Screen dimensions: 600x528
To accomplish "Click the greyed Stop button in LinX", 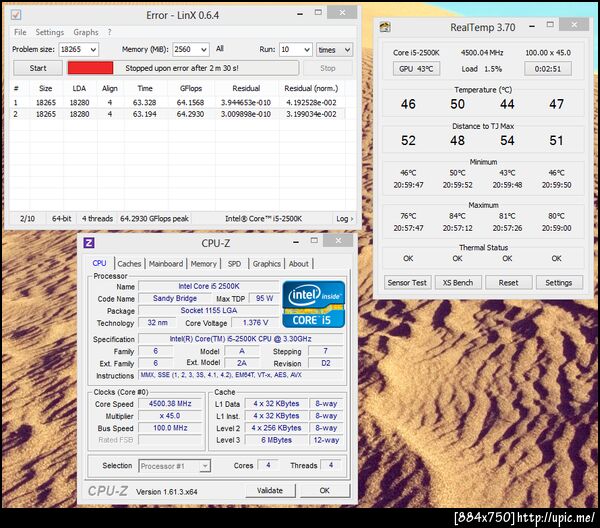I will (328, 68).
